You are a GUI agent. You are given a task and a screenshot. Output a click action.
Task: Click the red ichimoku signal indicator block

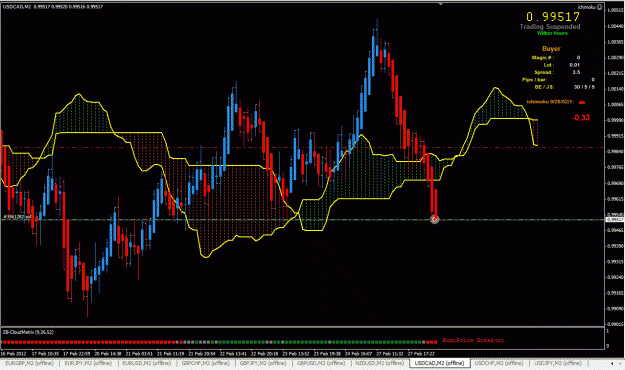(582, 102)
